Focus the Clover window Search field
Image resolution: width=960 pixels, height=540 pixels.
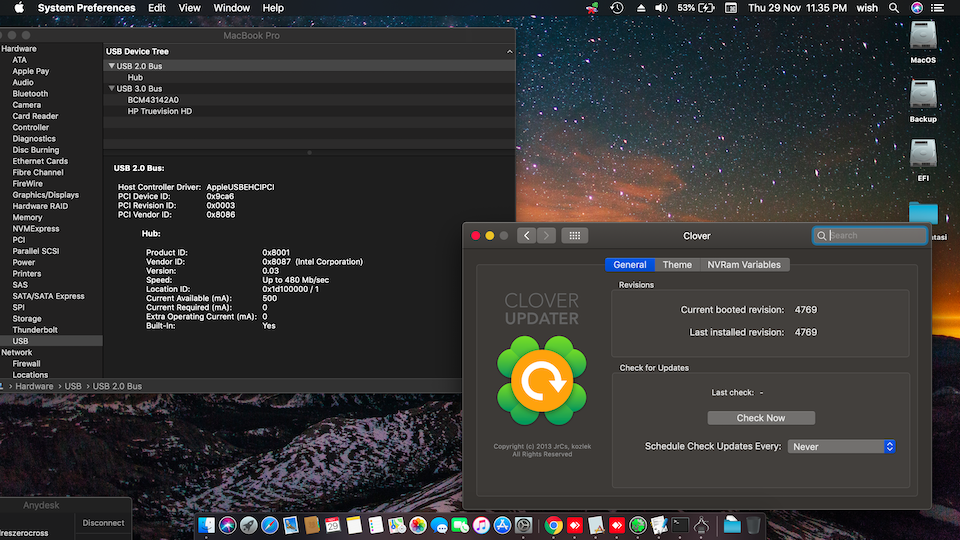pyautogui.click(x=869, y=236)
